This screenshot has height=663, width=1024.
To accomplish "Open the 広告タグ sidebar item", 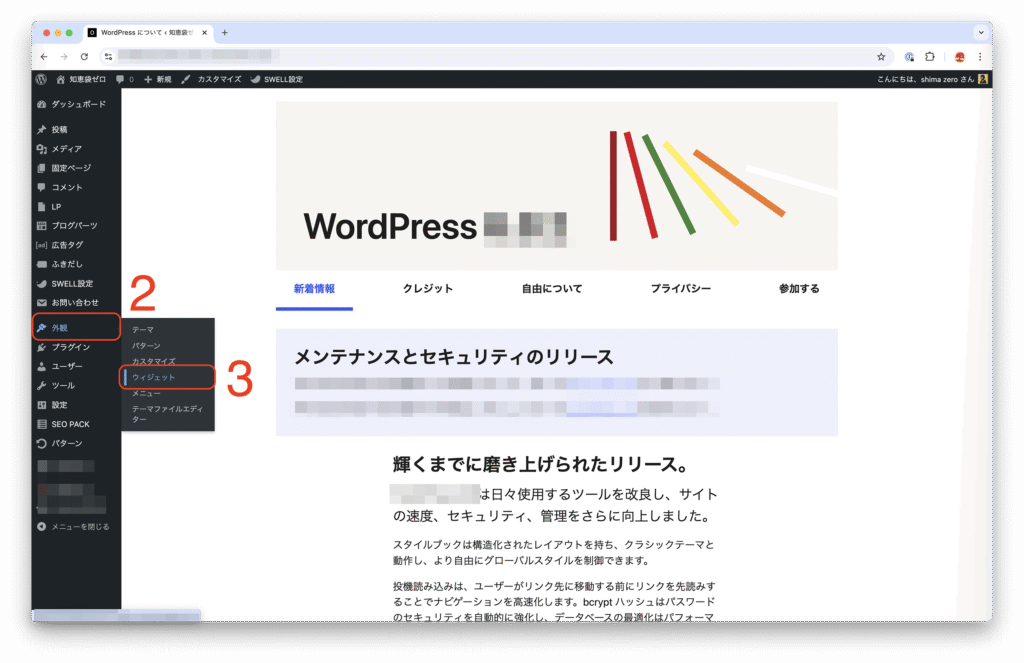I will (76, 245).
